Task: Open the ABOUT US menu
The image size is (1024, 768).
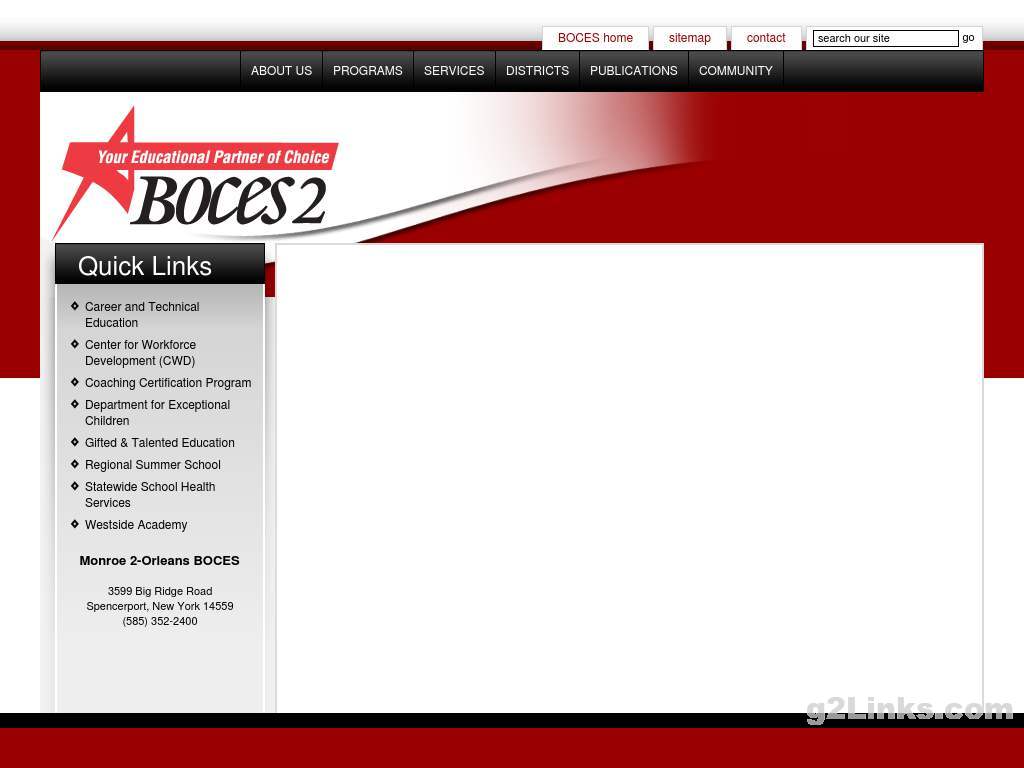Action: pyautogui.click(x=281, y=71)
